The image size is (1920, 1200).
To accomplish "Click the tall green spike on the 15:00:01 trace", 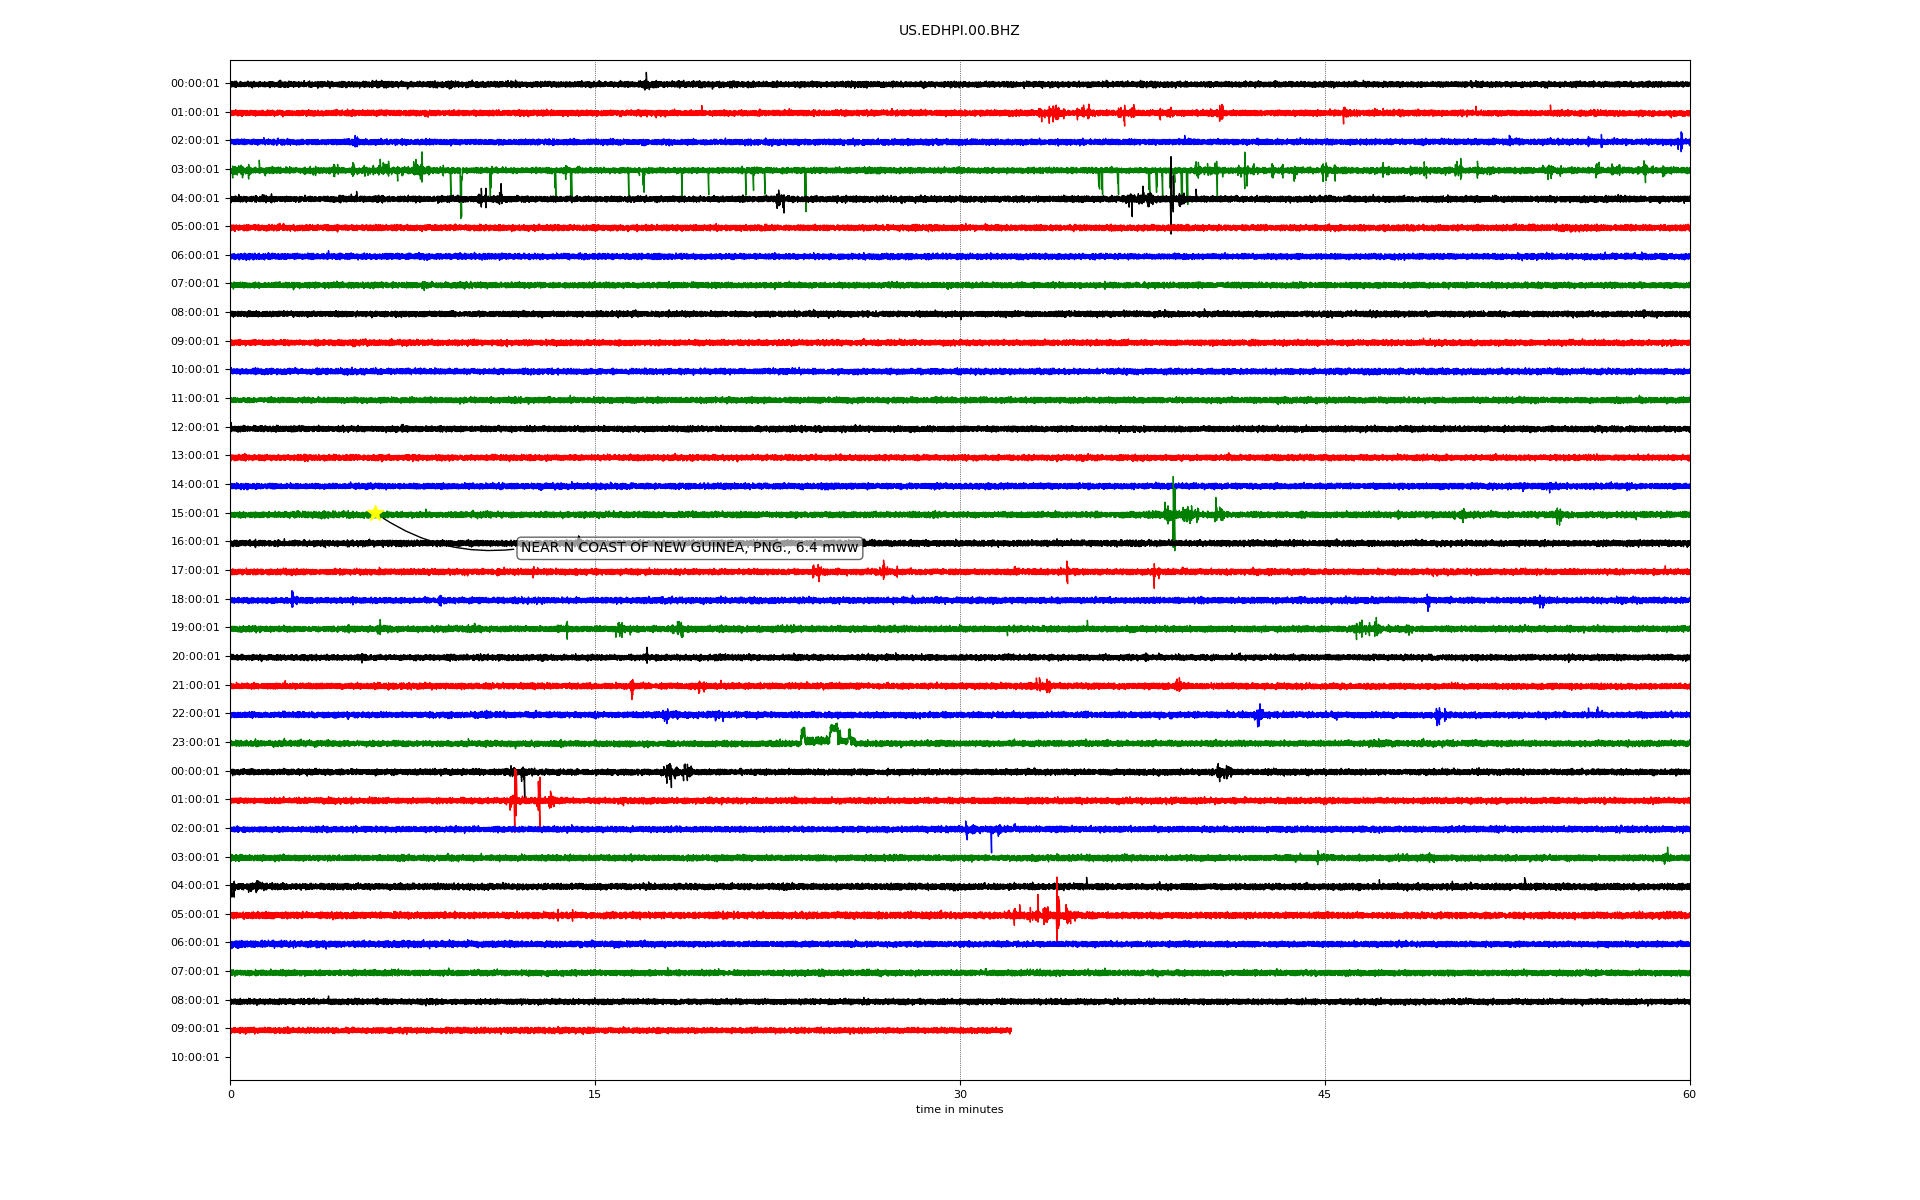I will pos(1173,513).
